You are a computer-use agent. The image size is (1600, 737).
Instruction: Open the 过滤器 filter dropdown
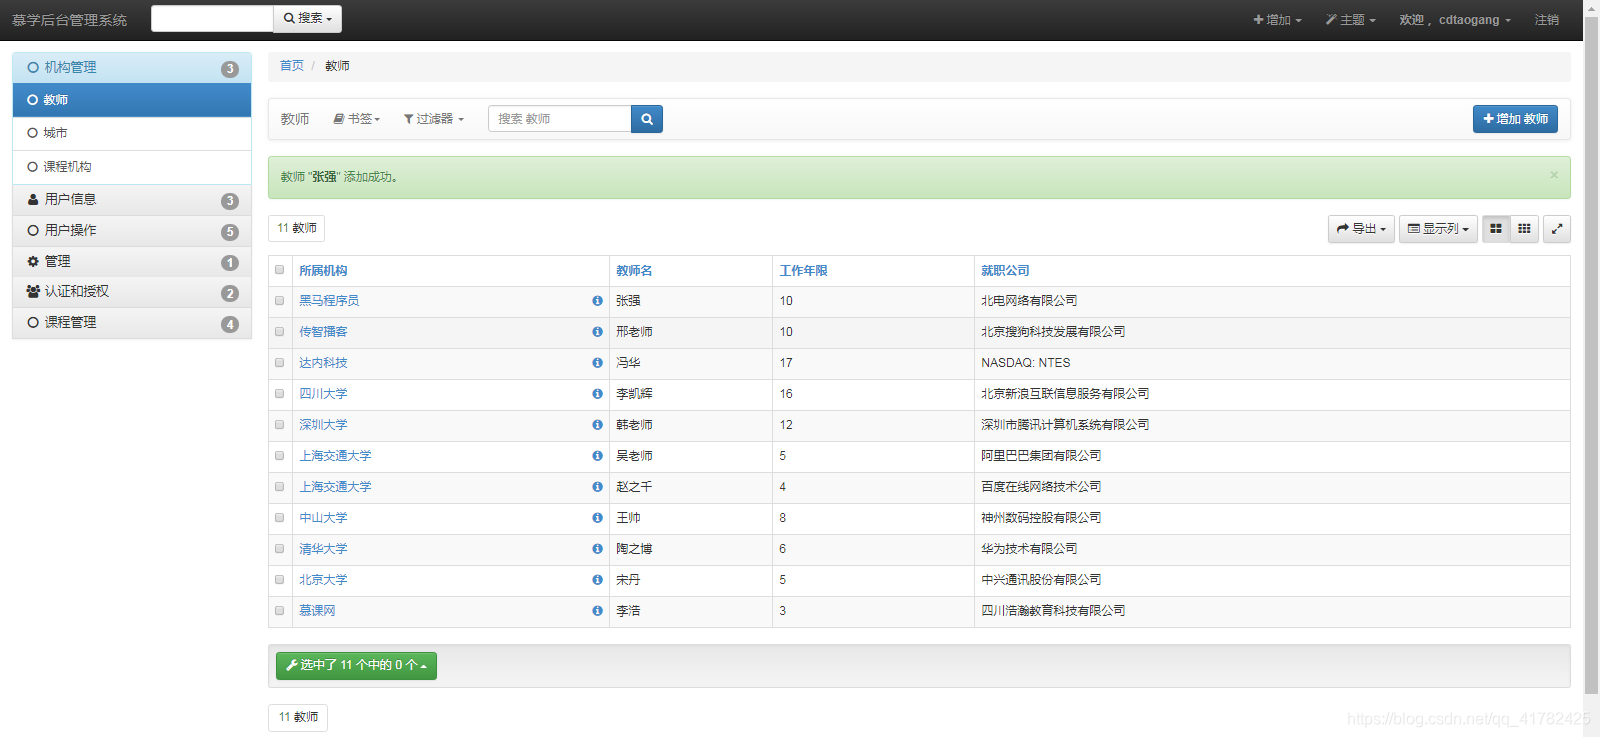(434, 119)
